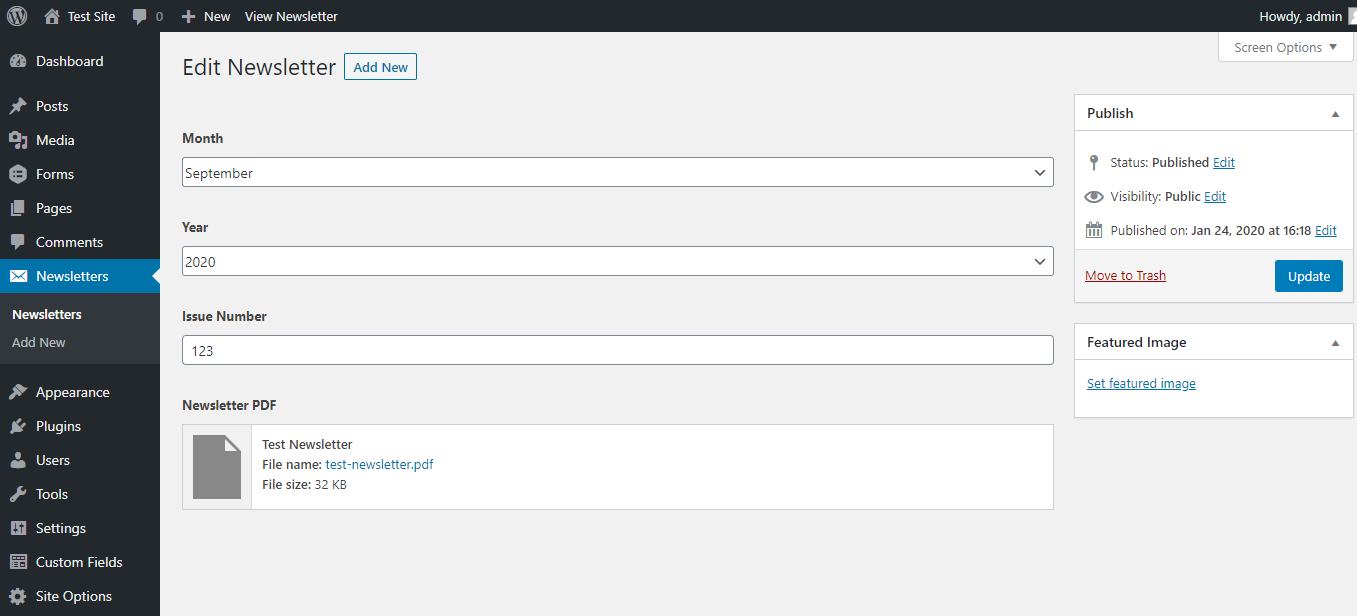Click the visibility eye icon in Publish box
The width and height of the screenshot is (1357, 616).
point(1094,197)
